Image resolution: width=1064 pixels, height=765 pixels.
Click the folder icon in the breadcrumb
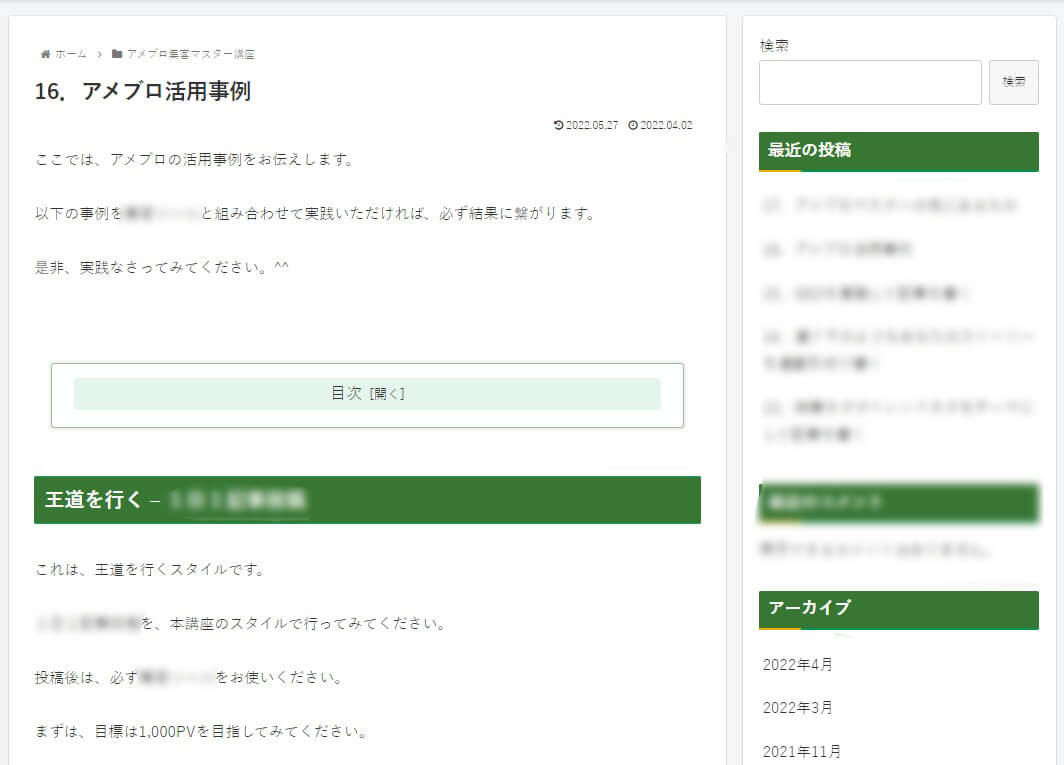click(117, 54)
